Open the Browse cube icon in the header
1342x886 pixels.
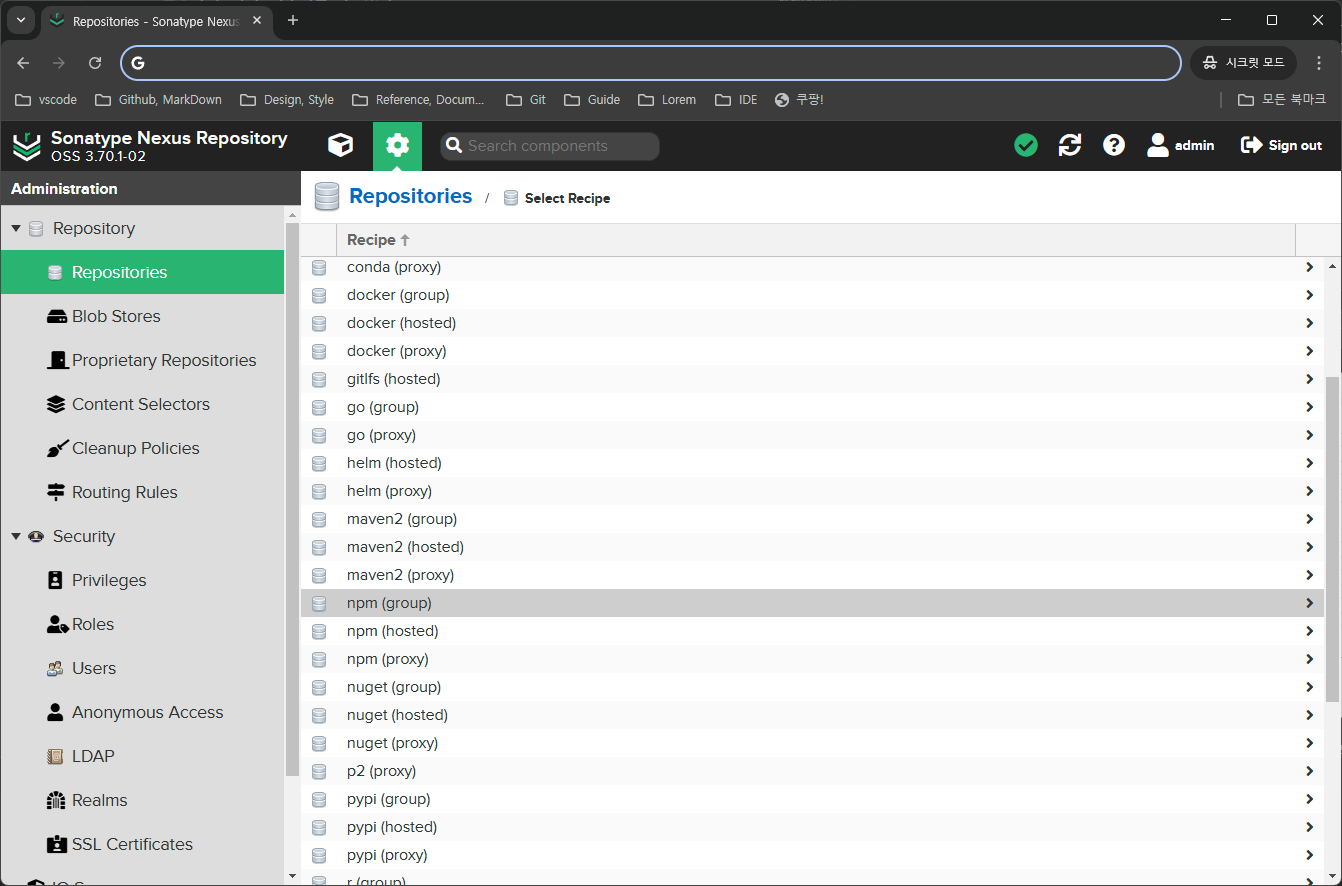point(340,145)
